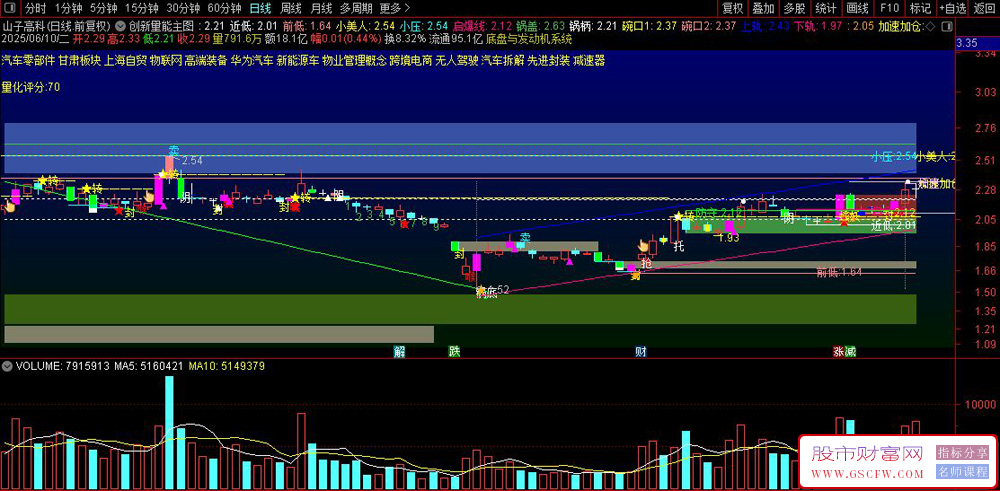This screenshot has height=491, width=1000.
Task: Click the 底盘与发动机系统 industry label
Action: click(x=529, y=39)
